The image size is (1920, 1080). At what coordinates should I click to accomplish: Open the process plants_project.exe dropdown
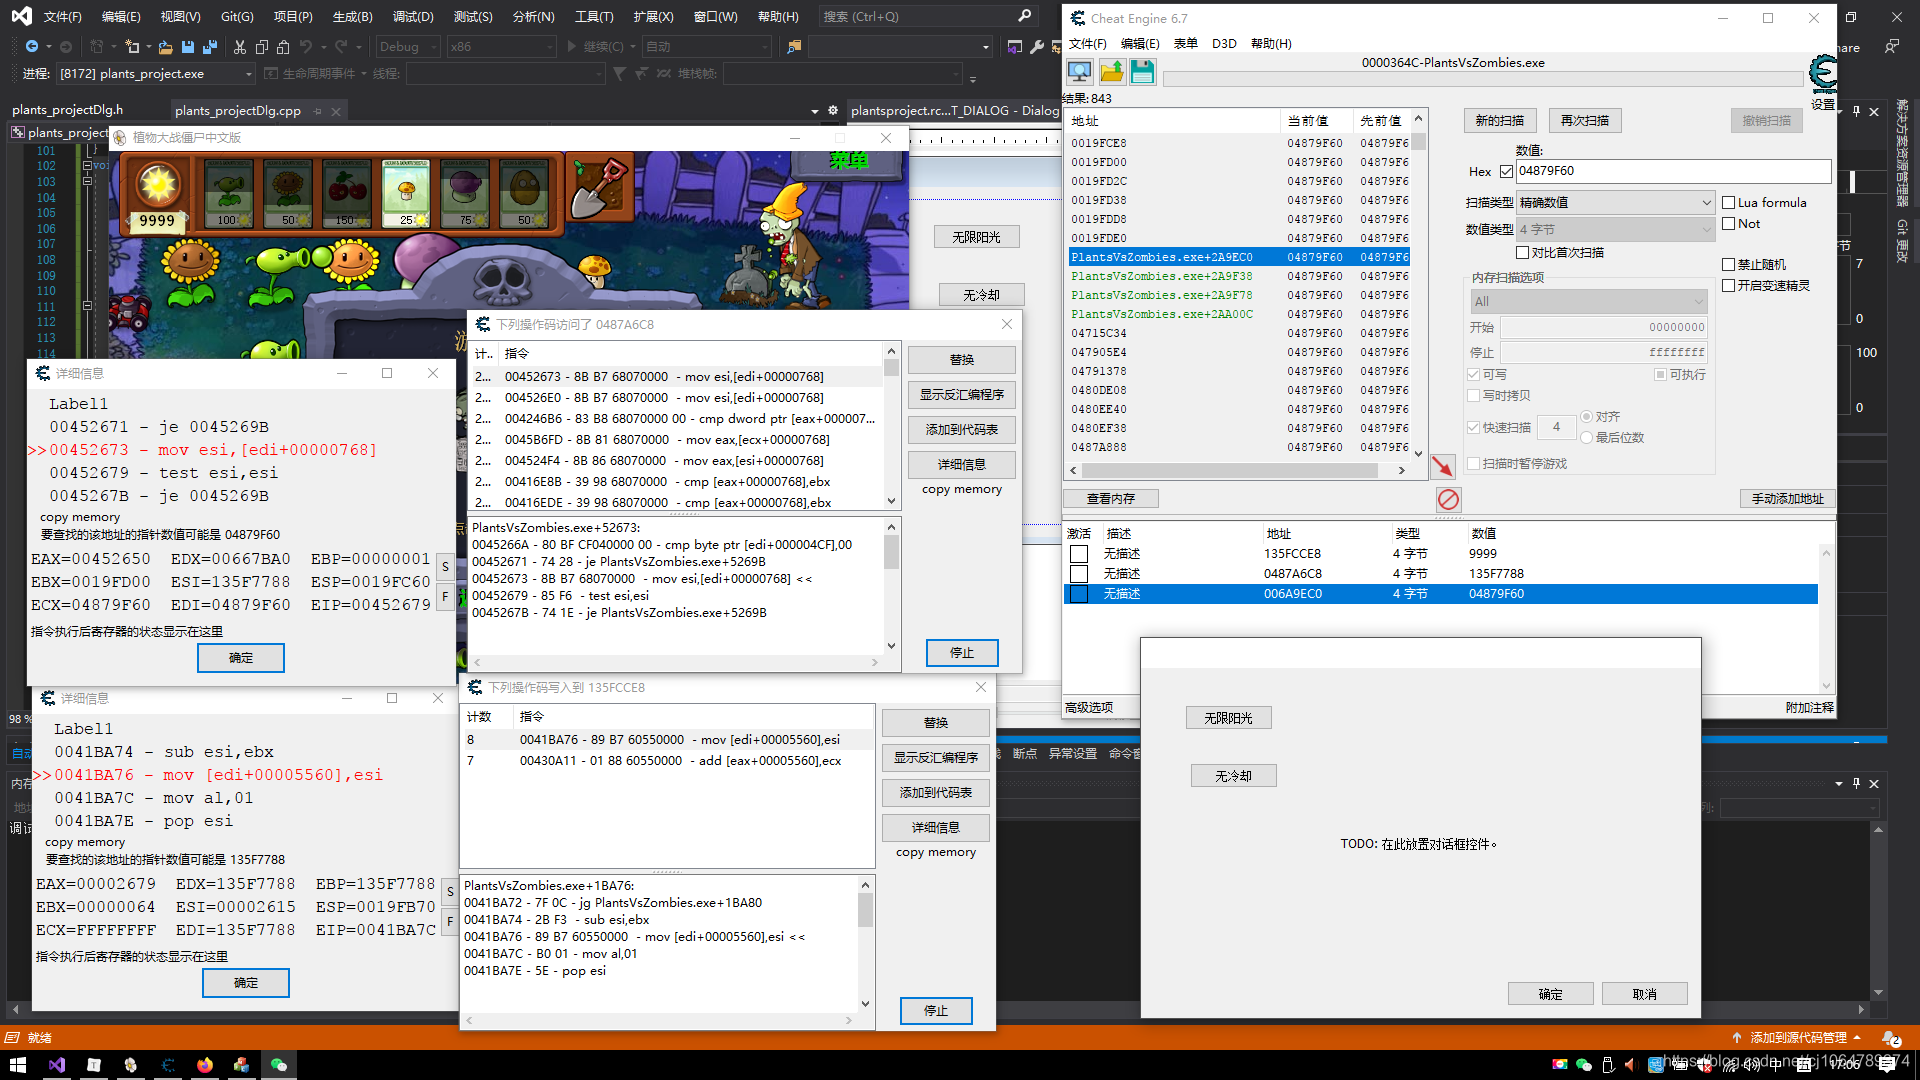tap(155, 74)
